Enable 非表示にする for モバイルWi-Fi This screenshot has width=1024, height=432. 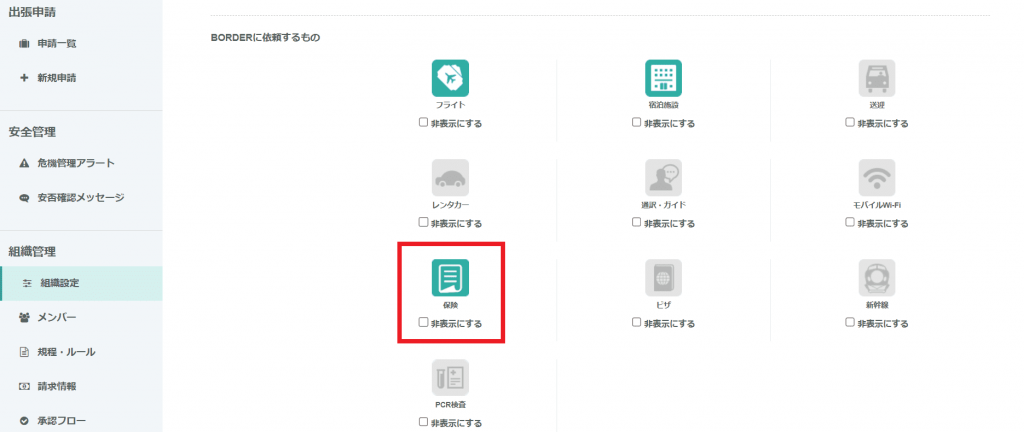[x=850, y=223]
